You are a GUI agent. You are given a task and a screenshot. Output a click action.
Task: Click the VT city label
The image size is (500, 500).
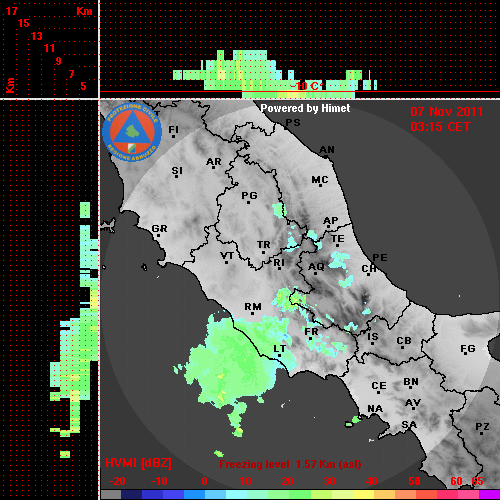pyautogui.click(x=227, y=256)
